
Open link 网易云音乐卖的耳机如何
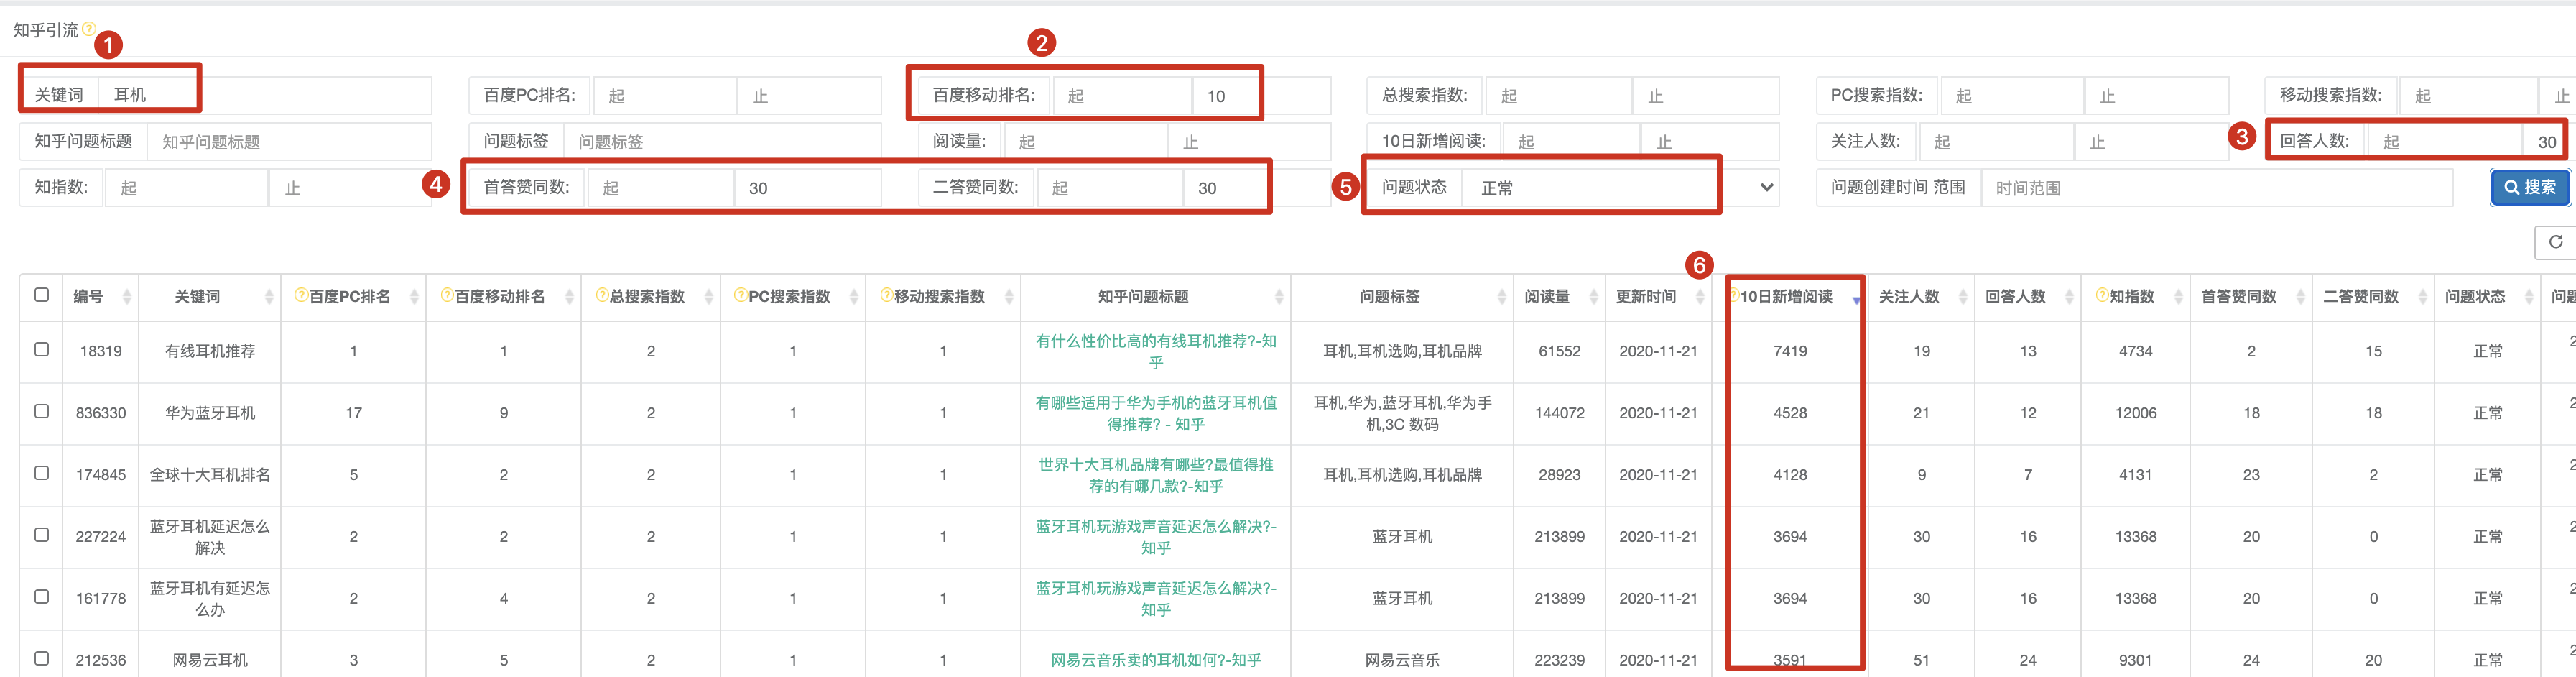[1156, 660]
